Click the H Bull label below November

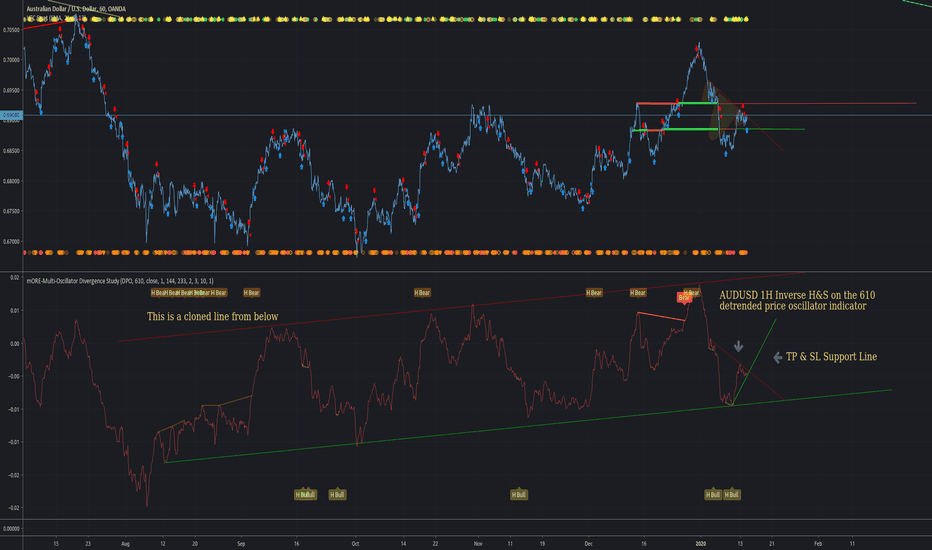click(x=518, y=494)
